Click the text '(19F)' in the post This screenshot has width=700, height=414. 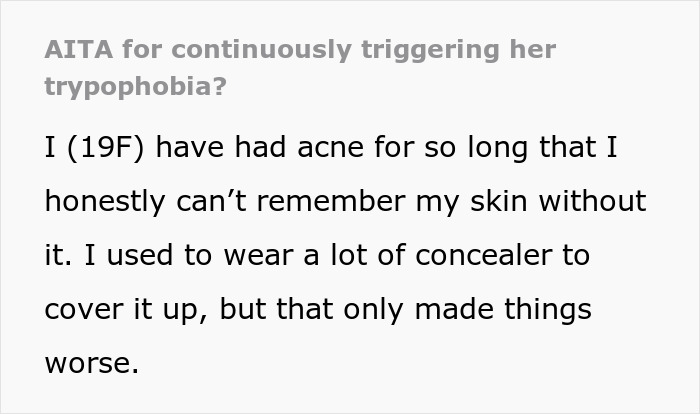click(x=105, y=147)
